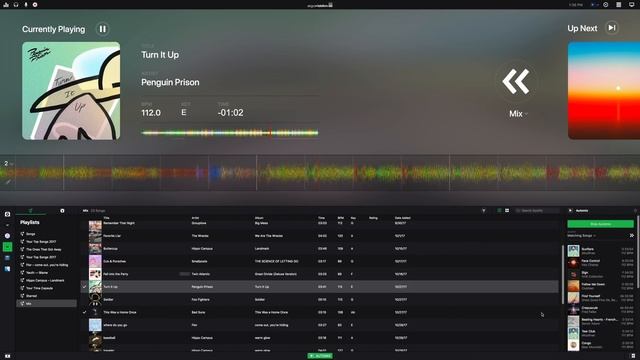Select Follow Me Down in Automix queue
Image resolution: width=640 pixels, height=360 pixels.
pos(601,286)
